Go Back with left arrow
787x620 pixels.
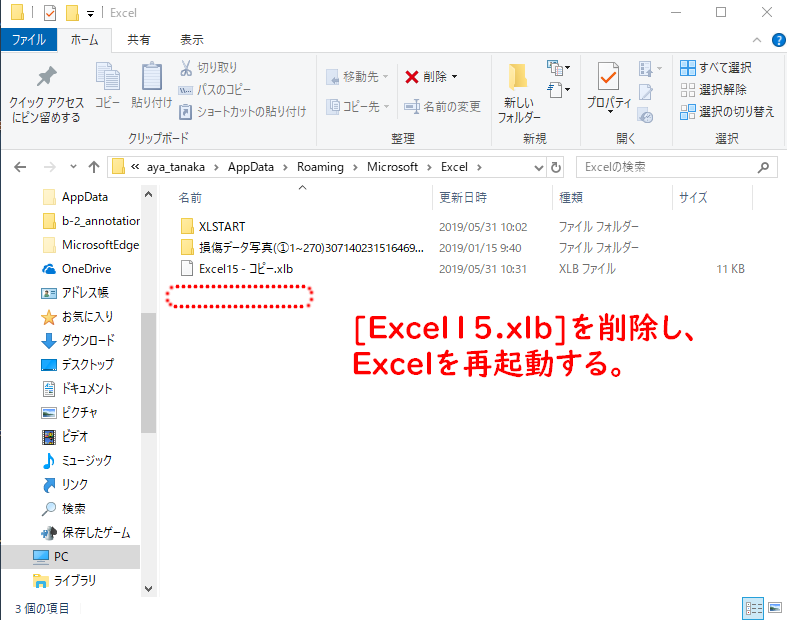[x=20, y=167]
